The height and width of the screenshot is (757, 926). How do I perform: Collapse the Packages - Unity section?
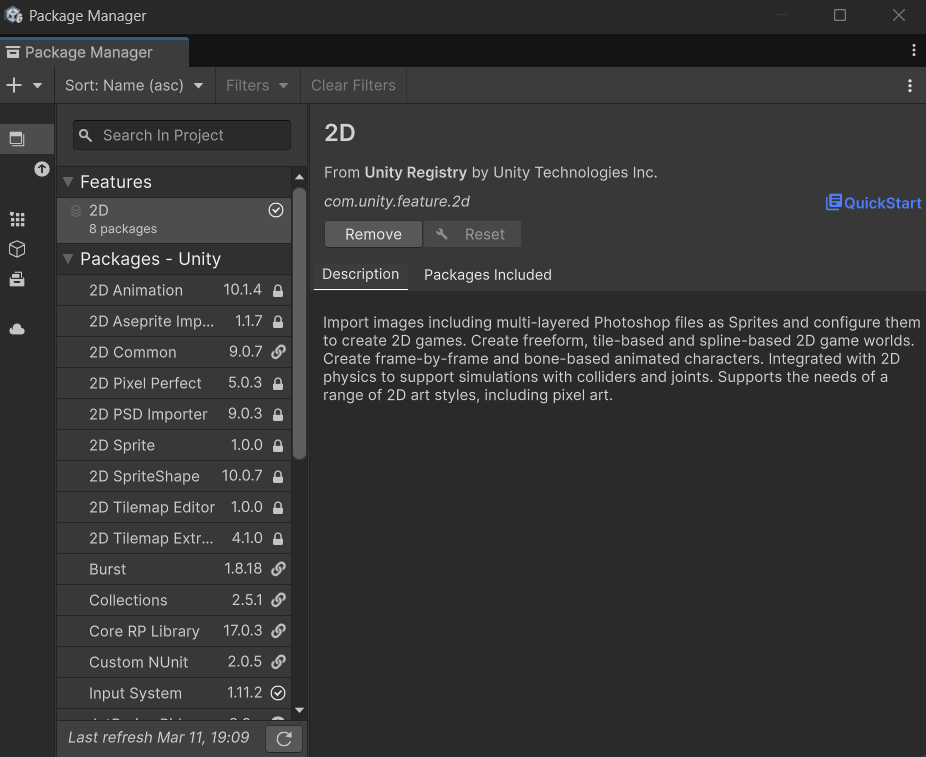(68, 259)
